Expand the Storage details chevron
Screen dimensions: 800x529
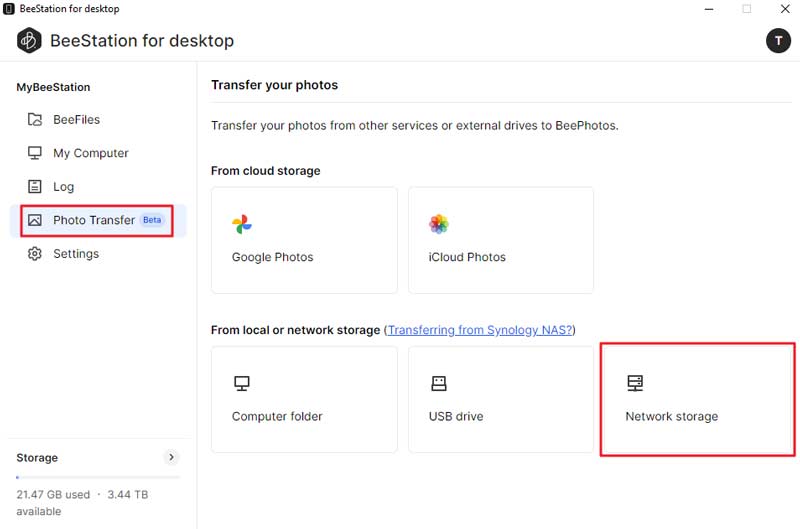(171, 457)
